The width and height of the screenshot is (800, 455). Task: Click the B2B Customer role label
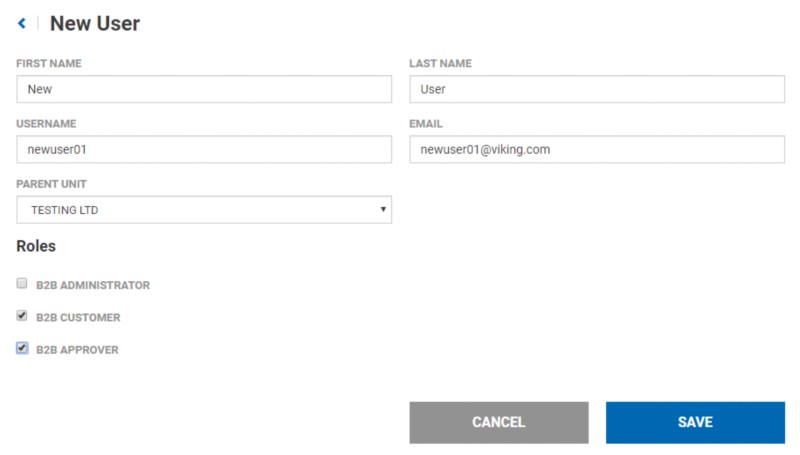[x=77, y=318]
